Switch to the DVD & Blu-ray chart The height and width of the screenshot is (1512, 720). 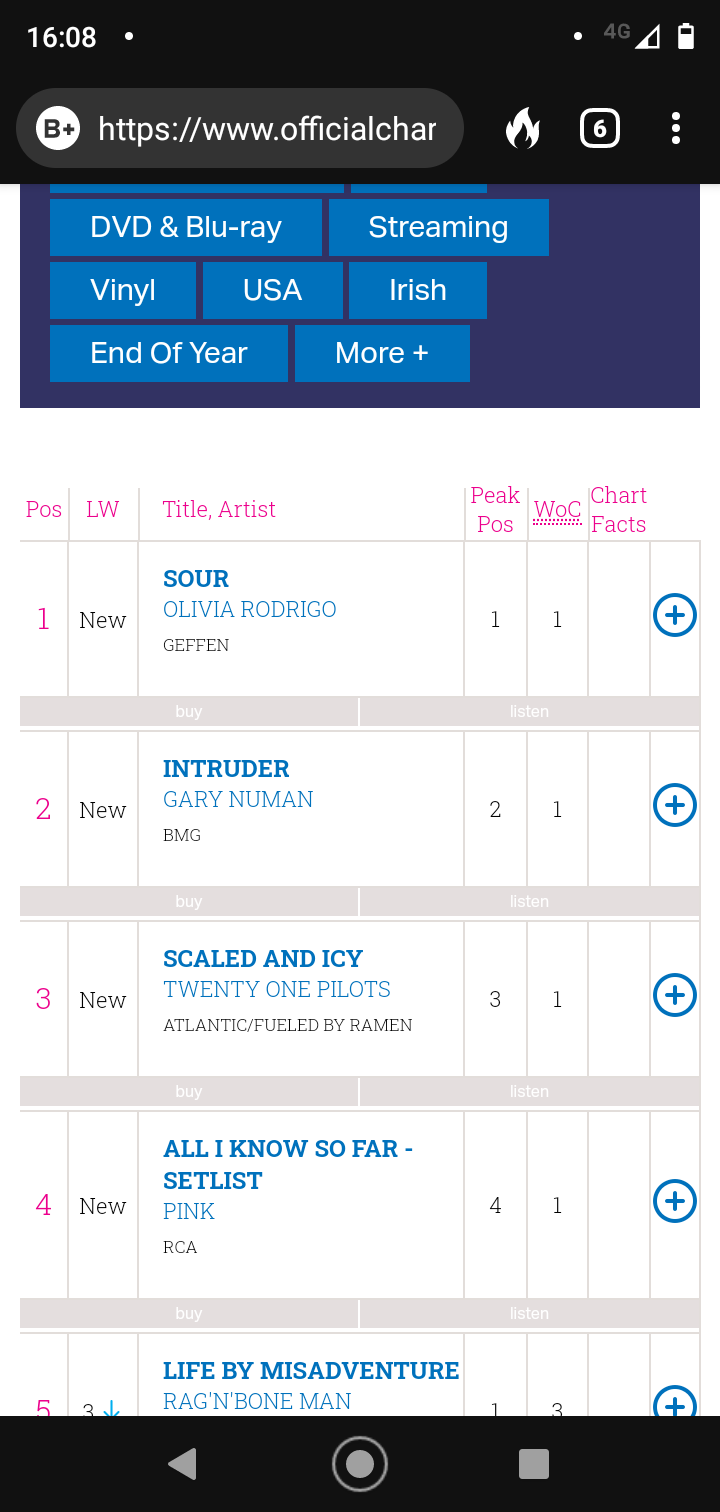[x=186, y=227]
